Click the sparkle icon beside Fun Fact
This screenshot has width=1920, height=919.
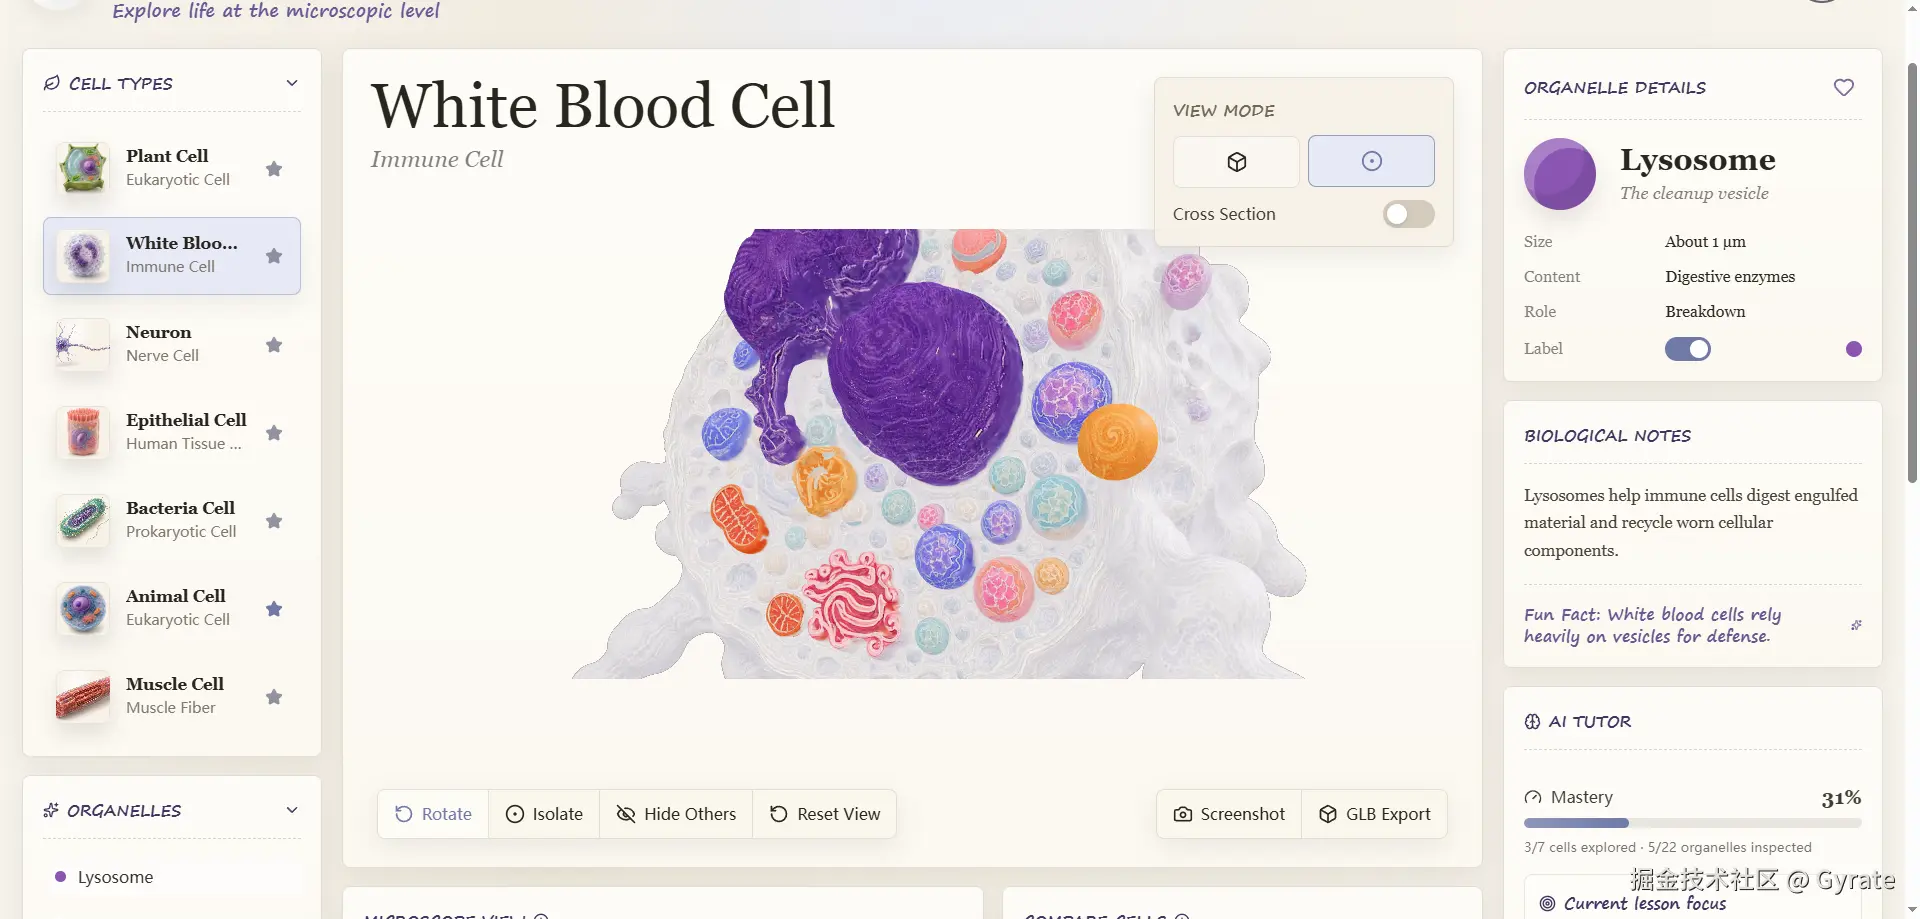pyautogui.click(x=1856, y=625)
